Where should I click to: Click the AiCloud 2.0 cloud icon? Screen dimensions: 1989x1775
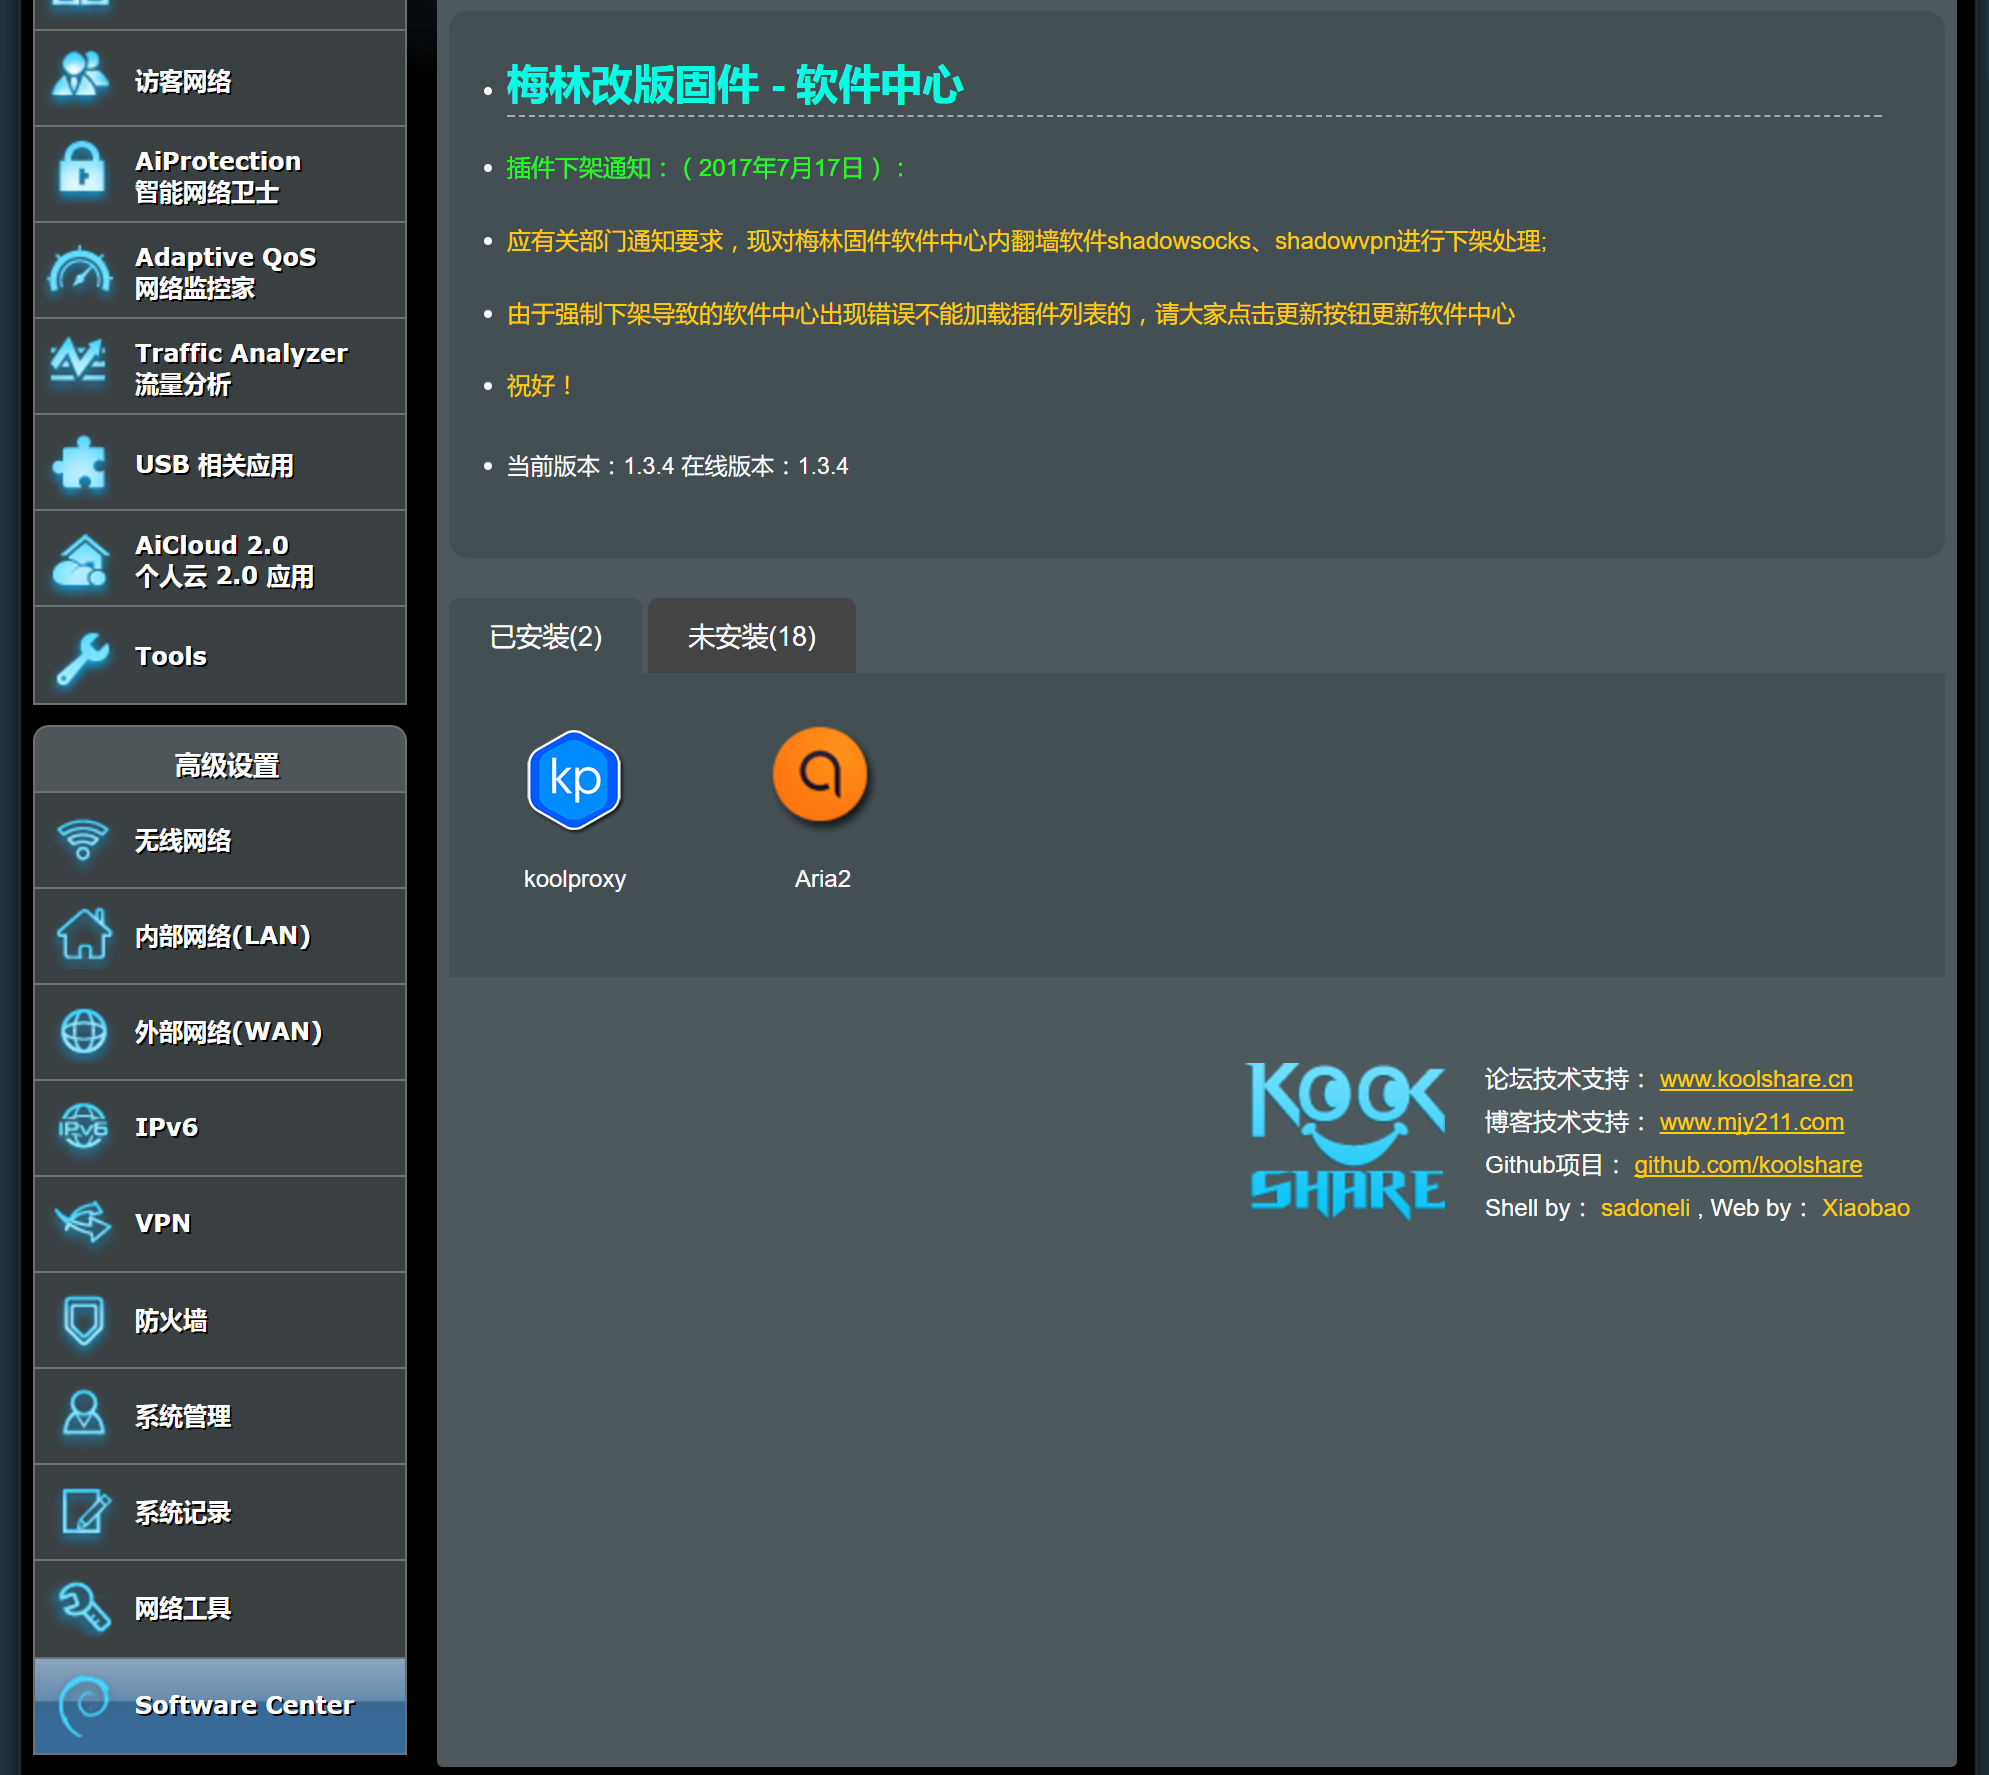click(x=80, y=561)
